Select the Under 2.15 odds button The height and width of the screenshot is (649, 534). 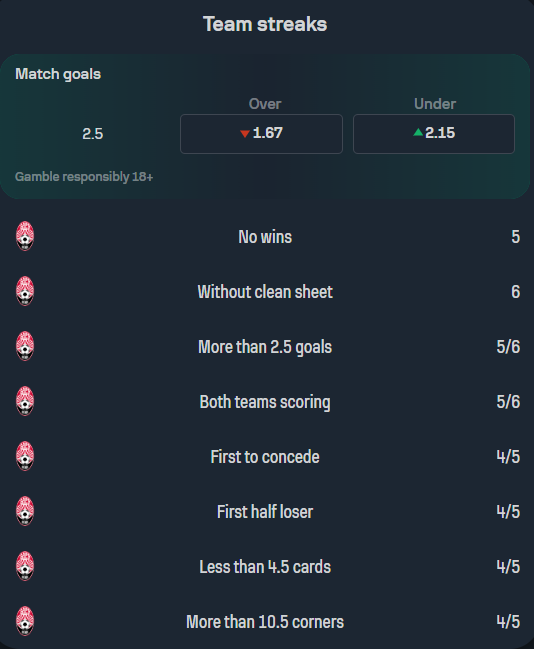(434, 134)
